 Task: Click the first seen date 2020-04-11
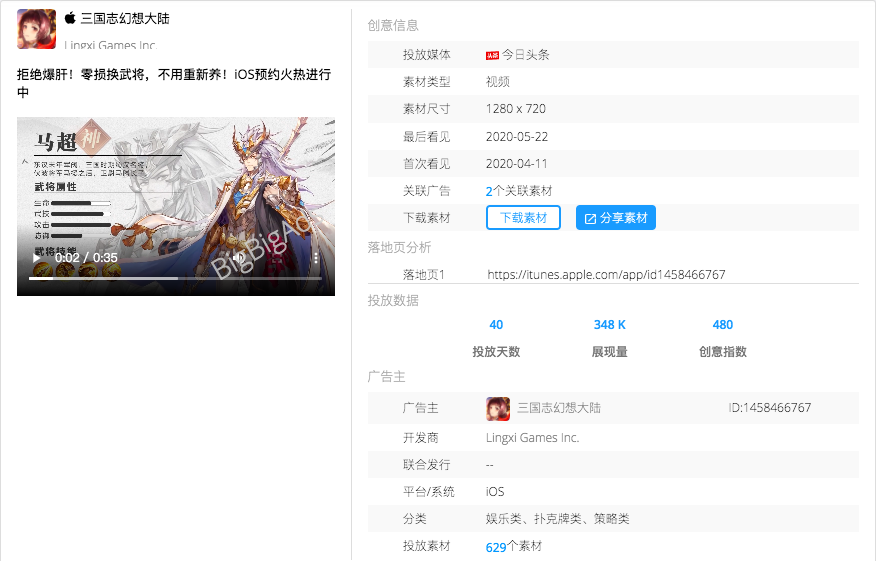[517, 164]
